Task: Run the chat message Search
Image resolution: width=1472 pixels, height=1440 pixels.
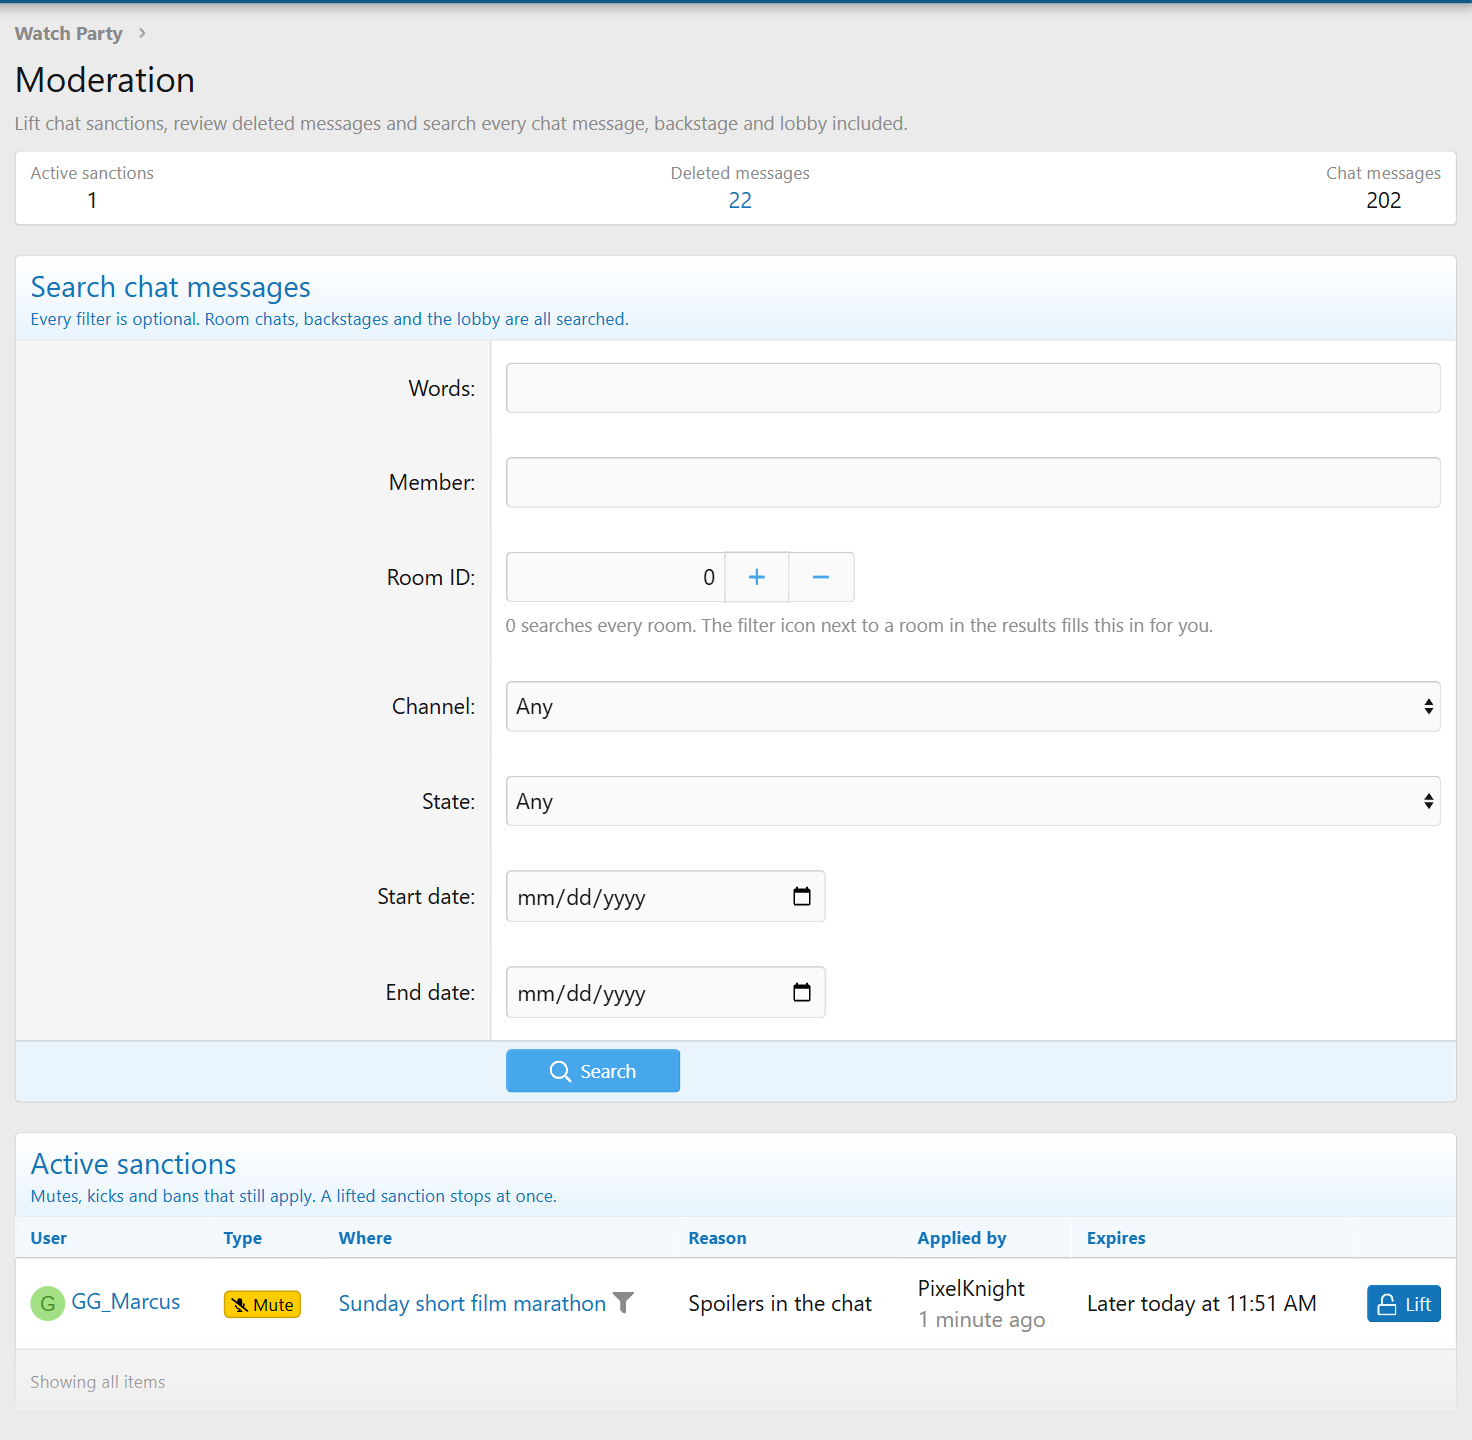Action: coord(593,1071)
